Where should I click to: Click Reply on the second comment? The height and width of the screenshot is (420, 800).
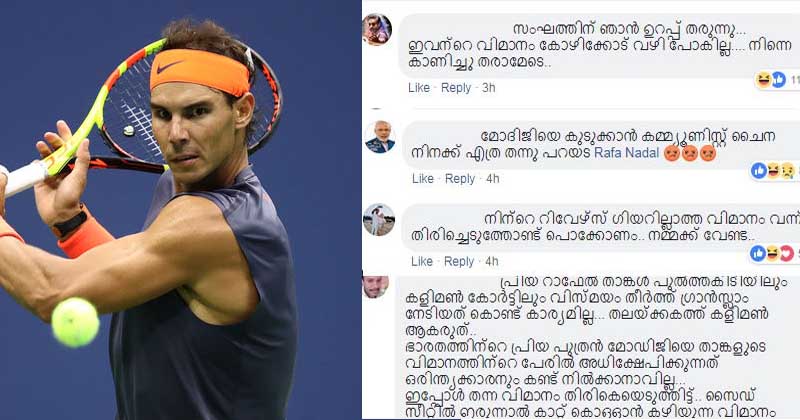[x=460, y=179]
